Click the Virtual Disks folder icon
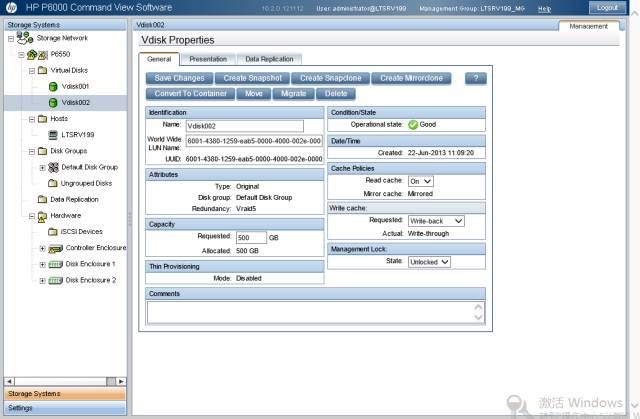 pyautogui.click(x=42, y=70)
